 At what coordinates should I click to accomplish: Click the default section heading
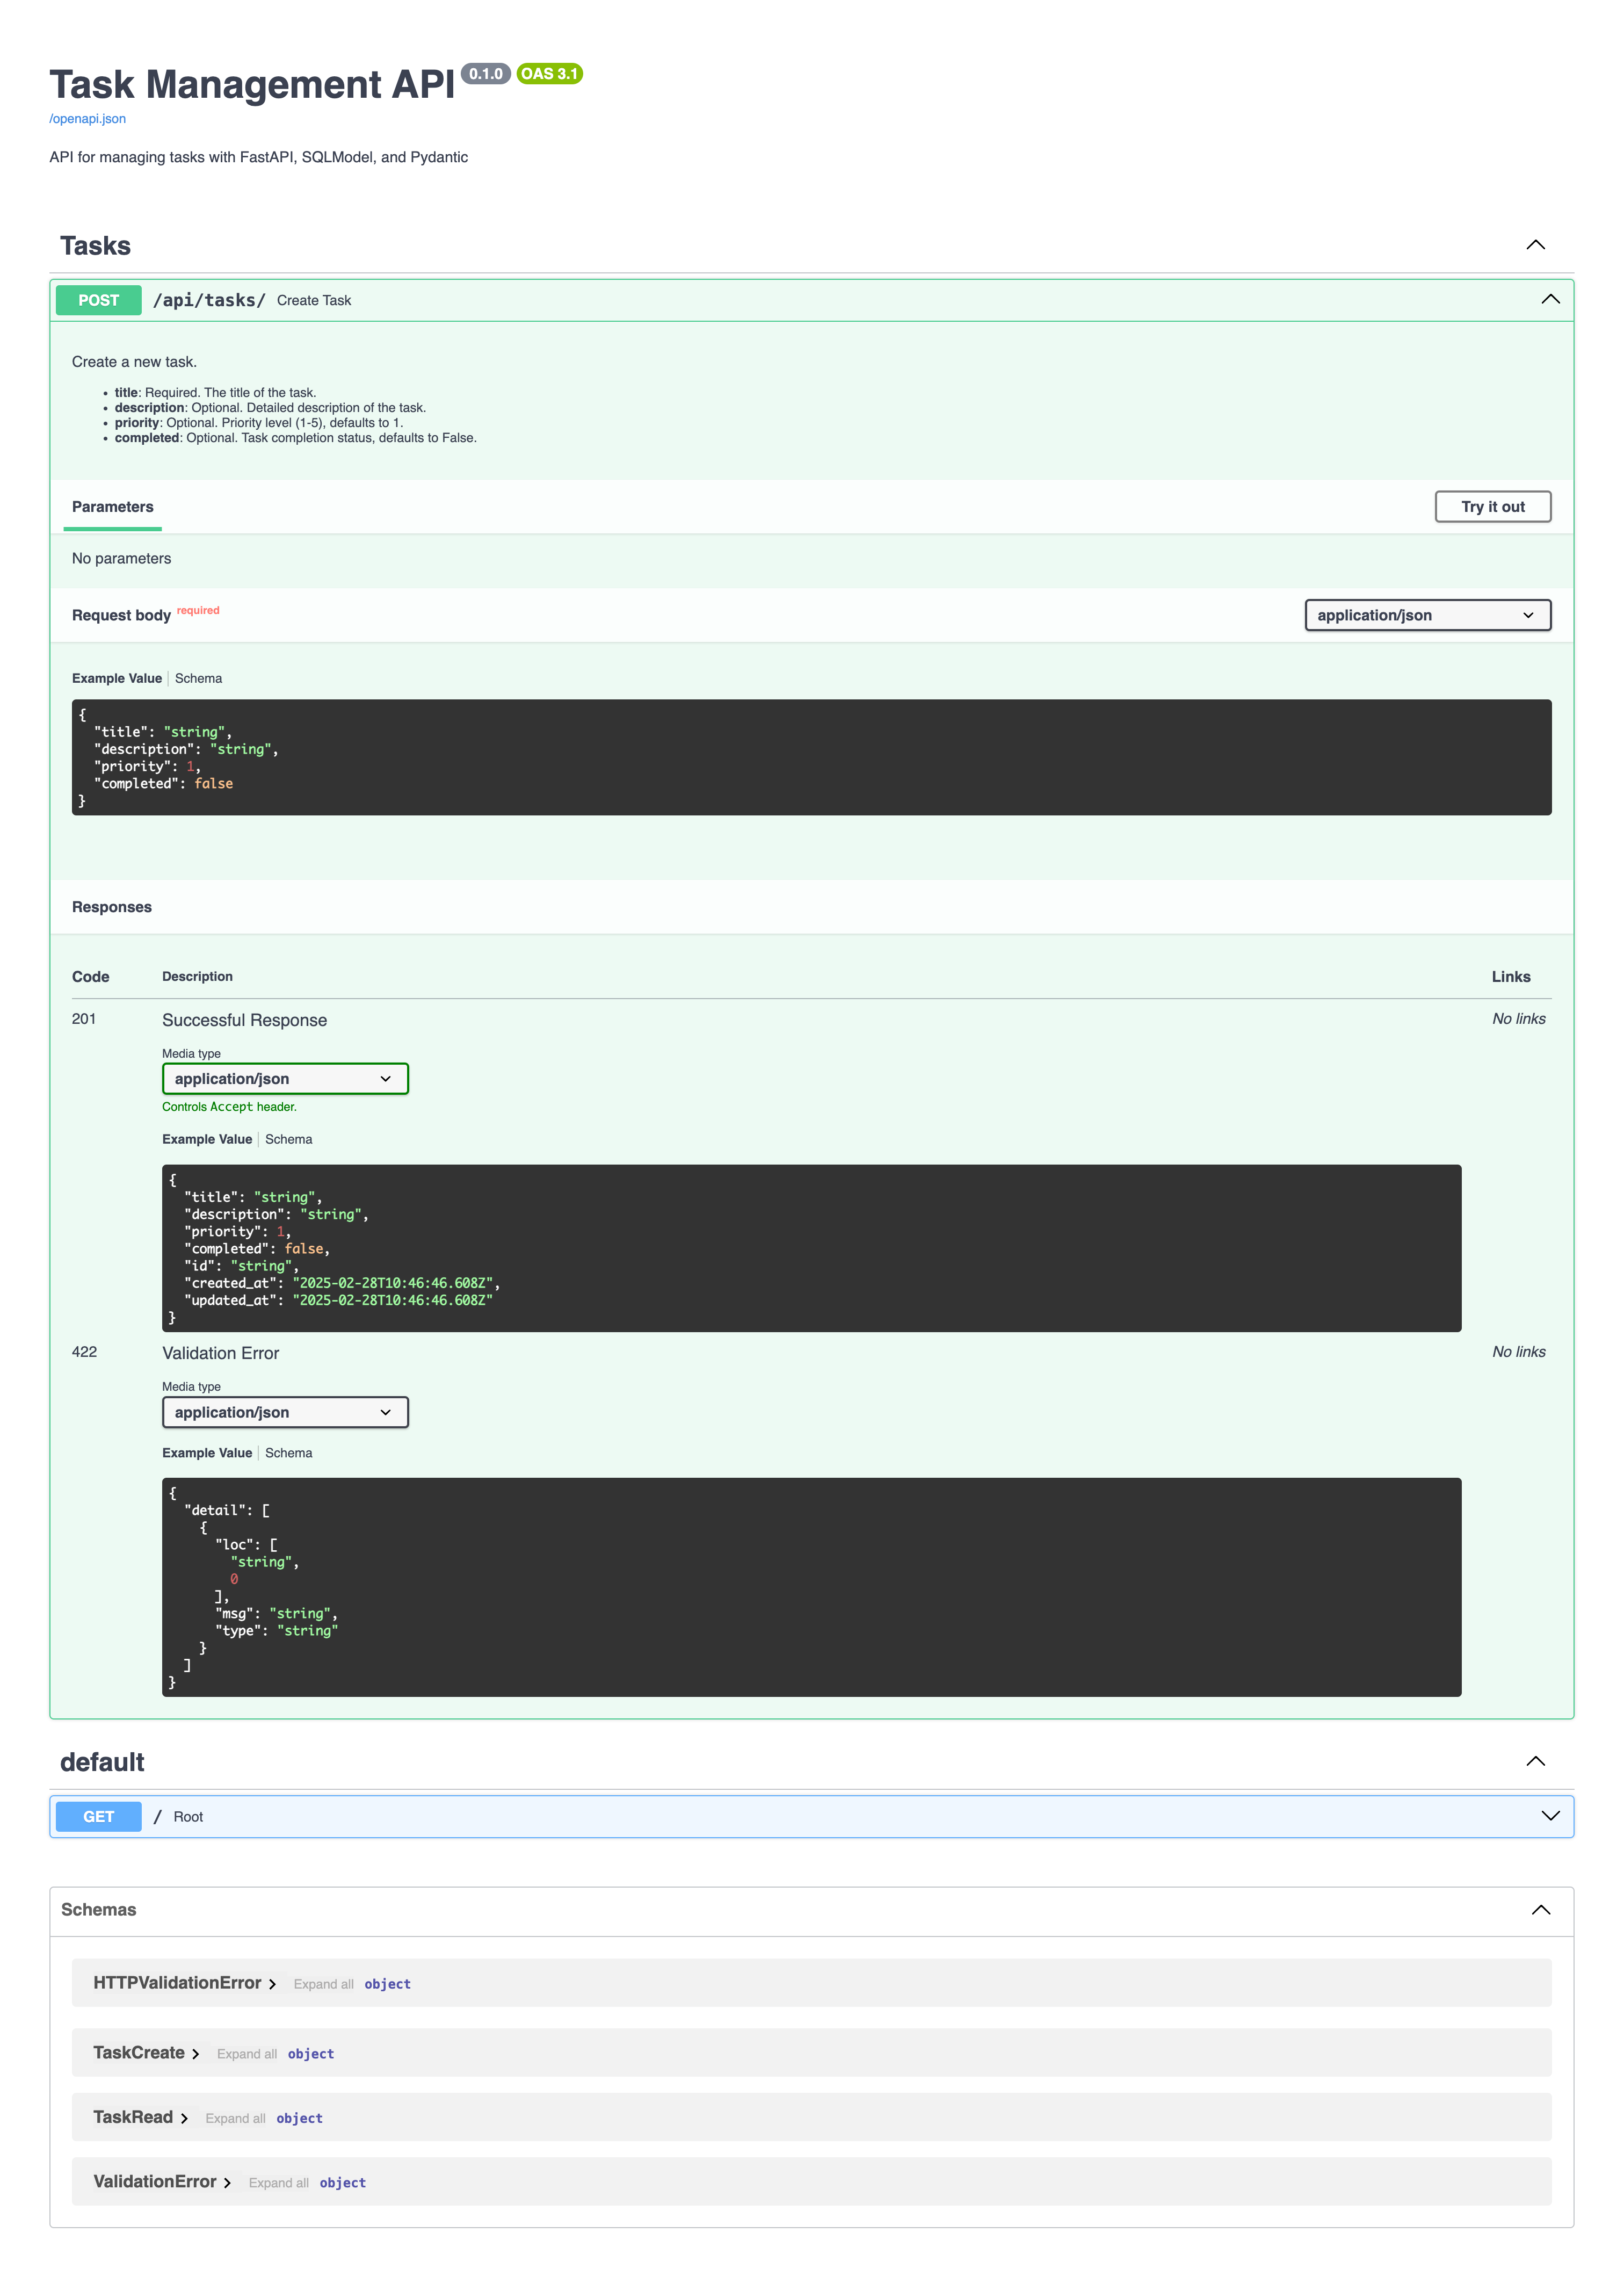[x=102, y=1762]
